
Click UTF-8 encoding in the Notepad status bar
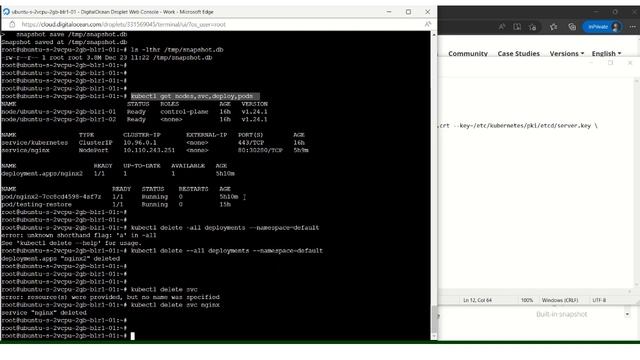pyautogui.click(x=599, y=300)
